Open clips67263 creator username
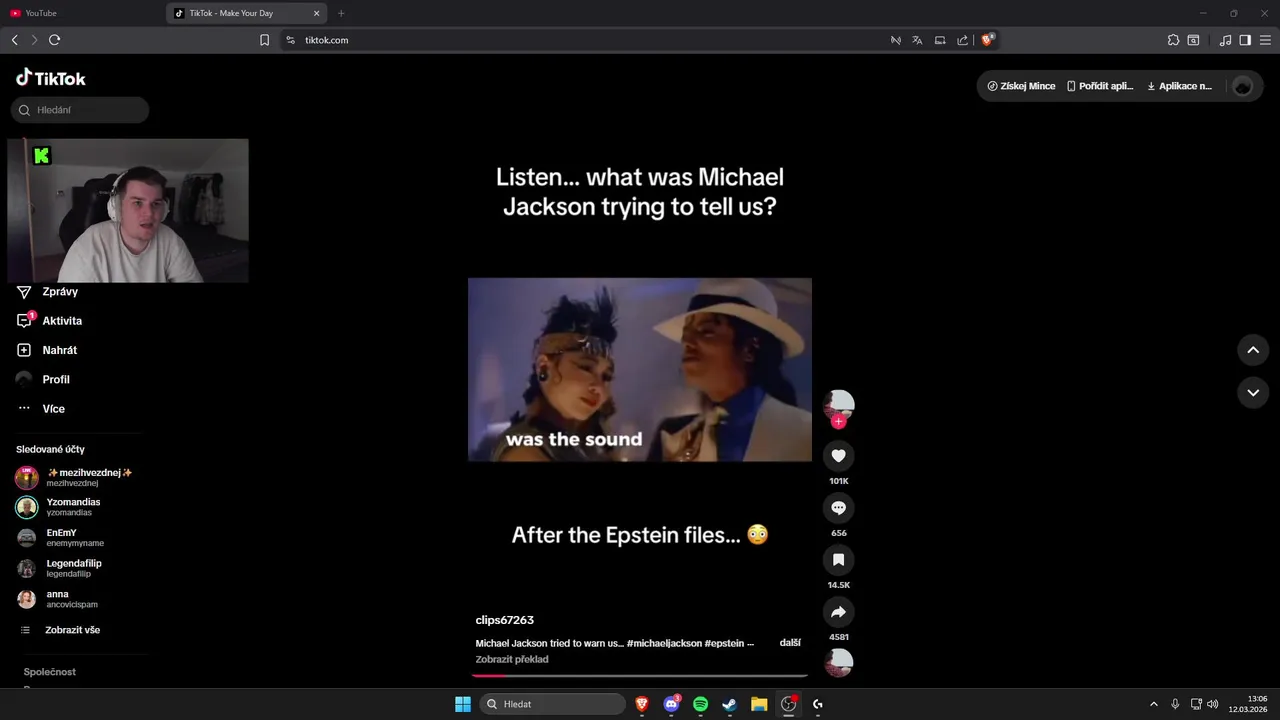This screenshot has height=720, width=1280. (x=505, y=620)
